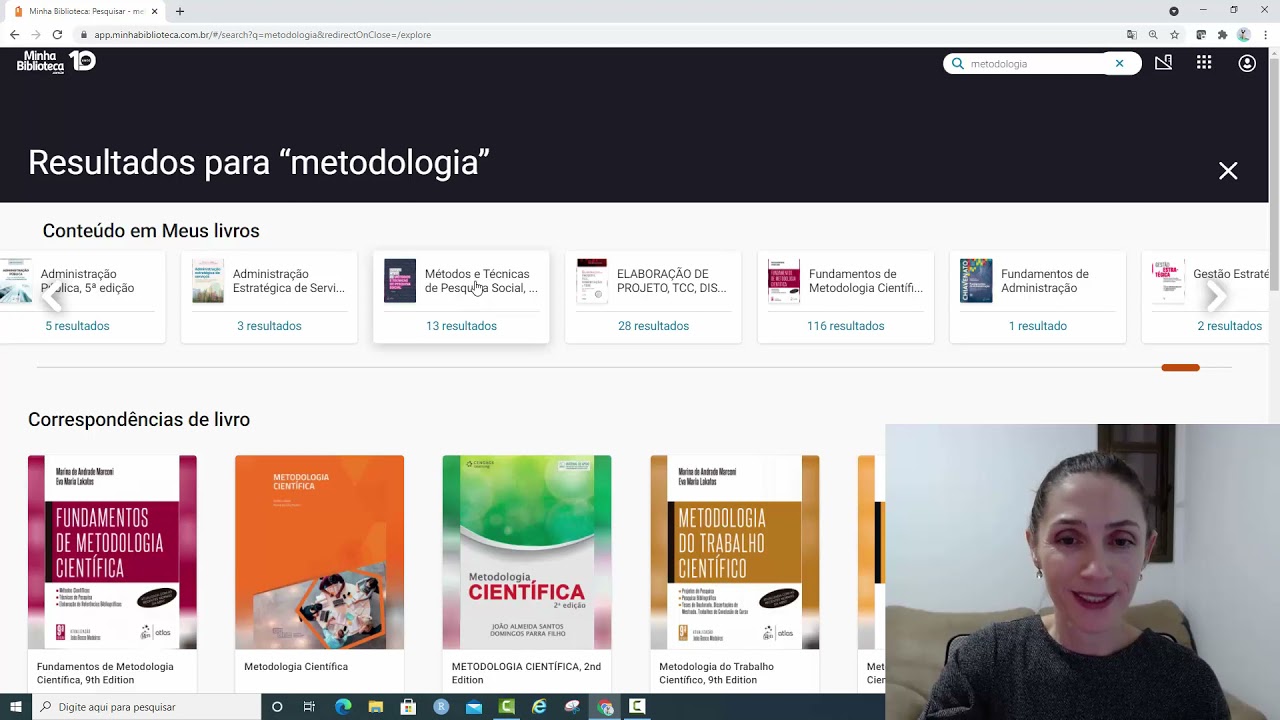Click Fundamentos de Administração small cover

pyautogui.click(x=976, y=281)
